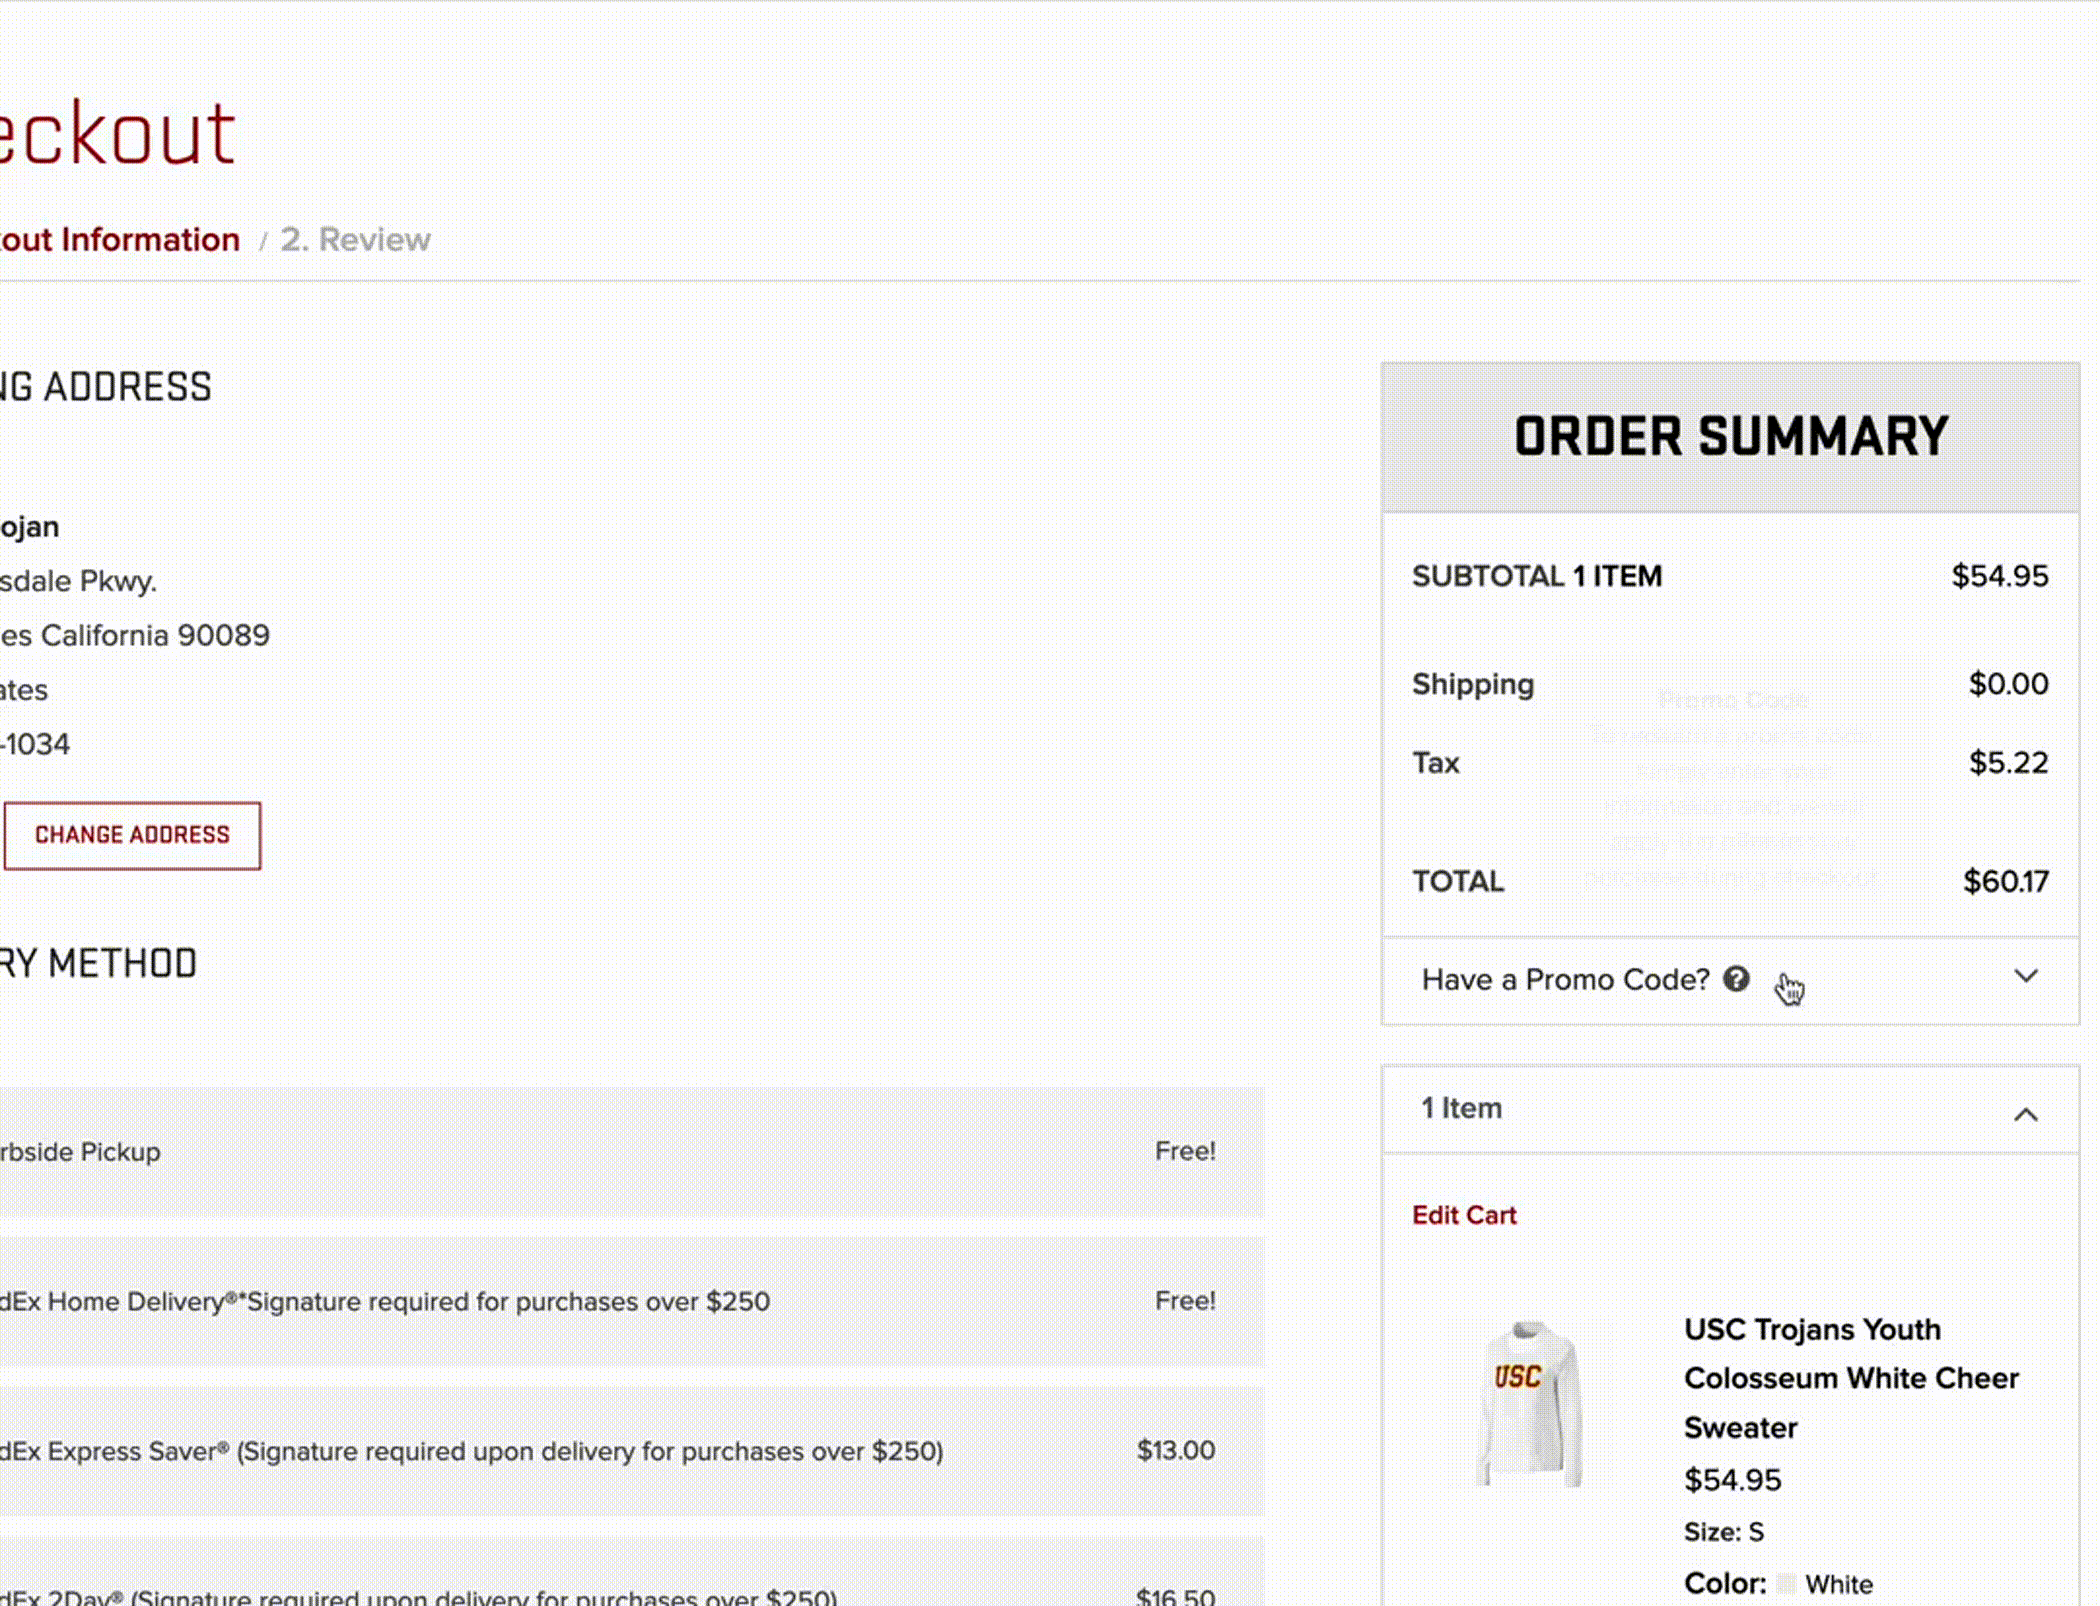Click the Size: S label

tap(1724, 1532)
